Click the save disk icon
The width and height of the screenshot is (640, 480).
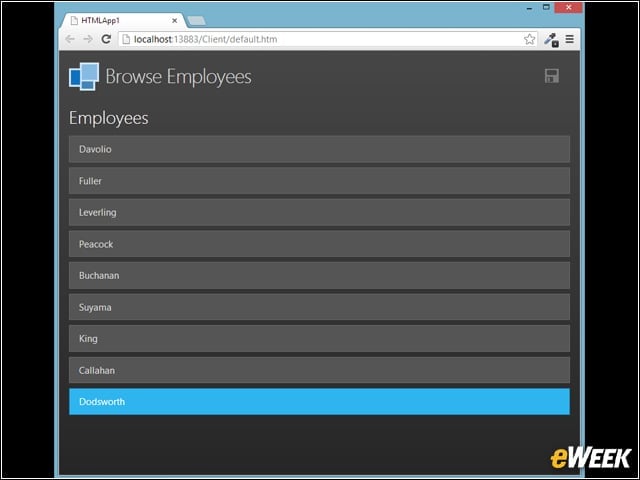552,76
